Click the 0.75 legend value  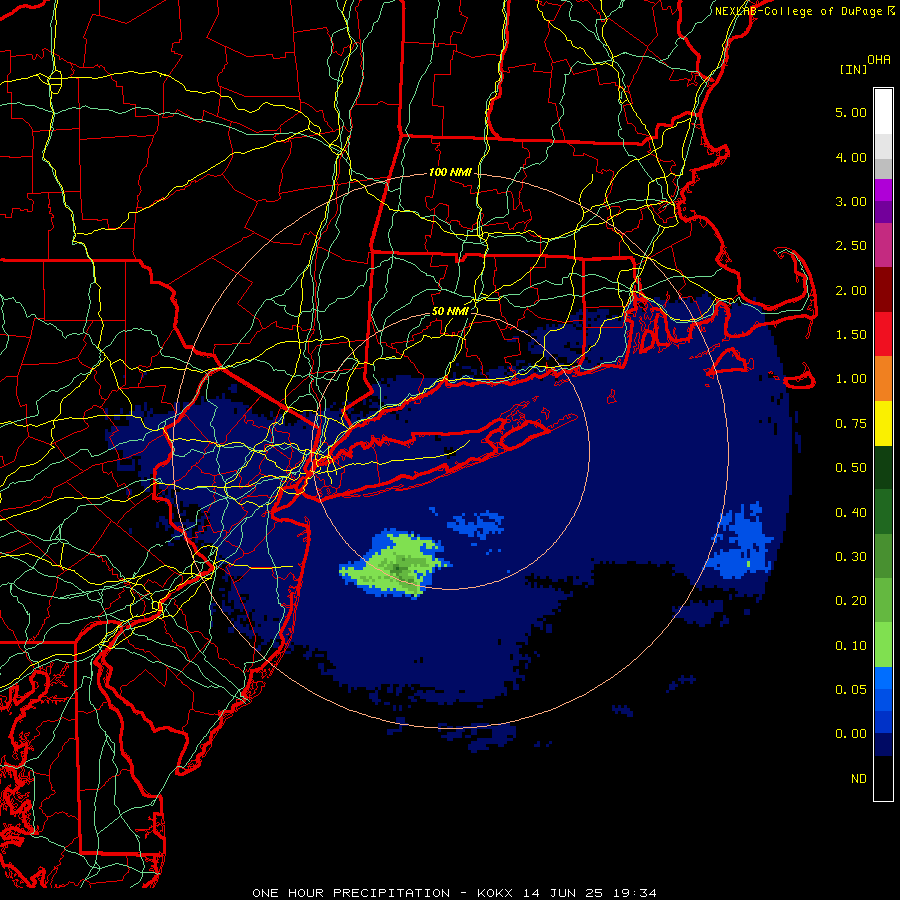[x=851, y=424]
